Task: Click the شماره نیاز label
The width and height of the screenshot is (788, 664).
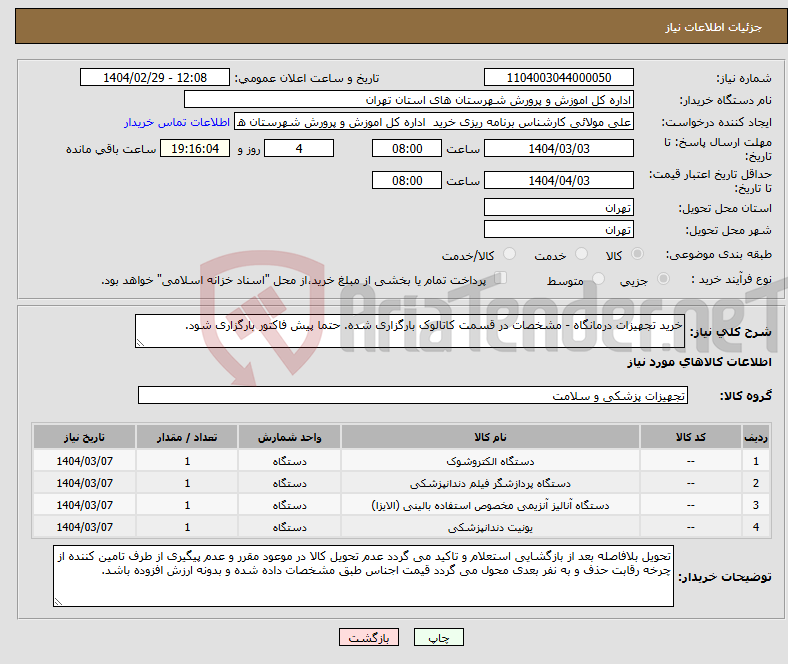Action: pyautogui.click(x=744, y=78)
